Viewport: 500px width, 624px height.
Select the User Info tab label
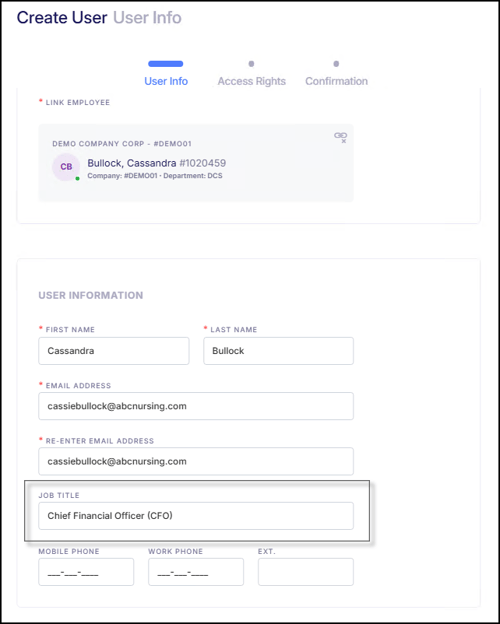[166, 81]
